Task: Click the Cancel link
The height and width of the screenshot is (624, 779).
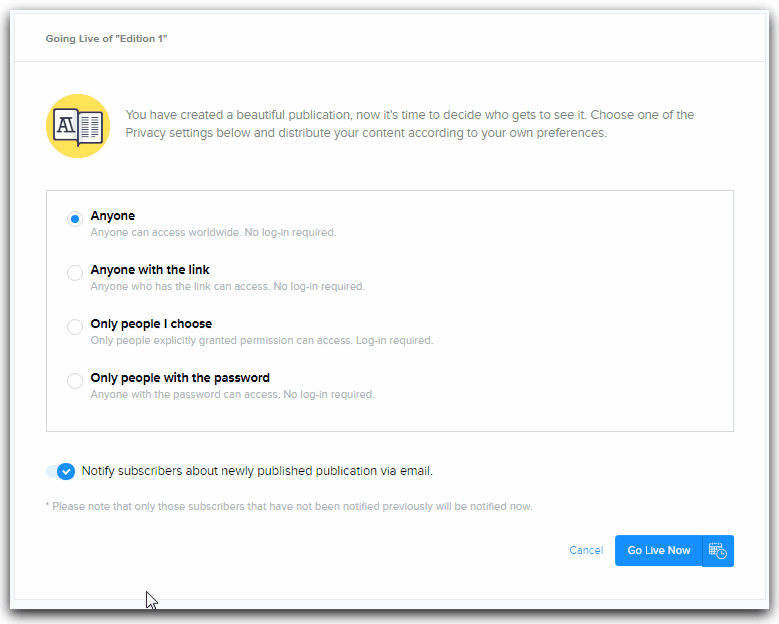Action: tap(586, 551)
